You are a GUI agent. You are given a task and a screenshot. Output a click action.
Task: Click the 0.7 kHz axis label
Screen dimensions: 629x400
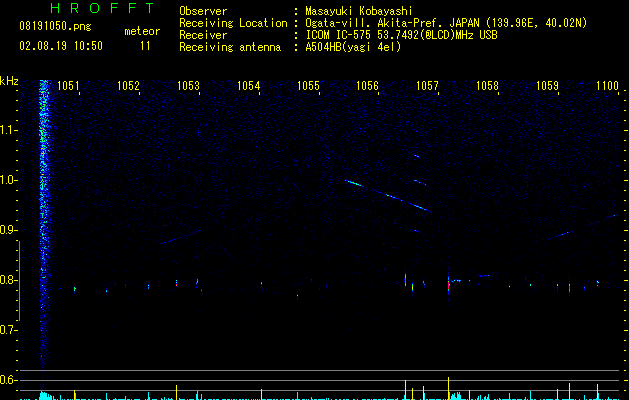point(8,330)
